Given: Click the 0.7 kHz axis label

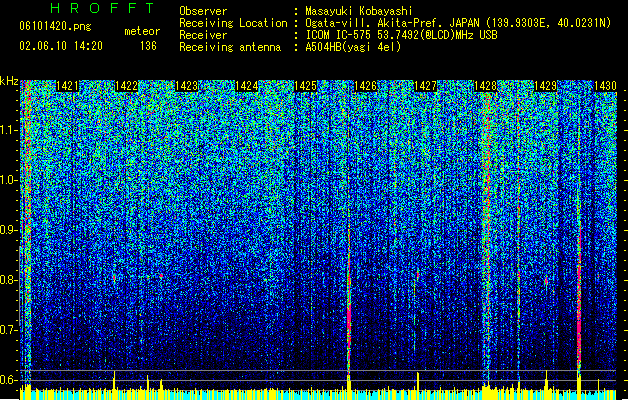Looking at the screenshot, I should [9, 330].
